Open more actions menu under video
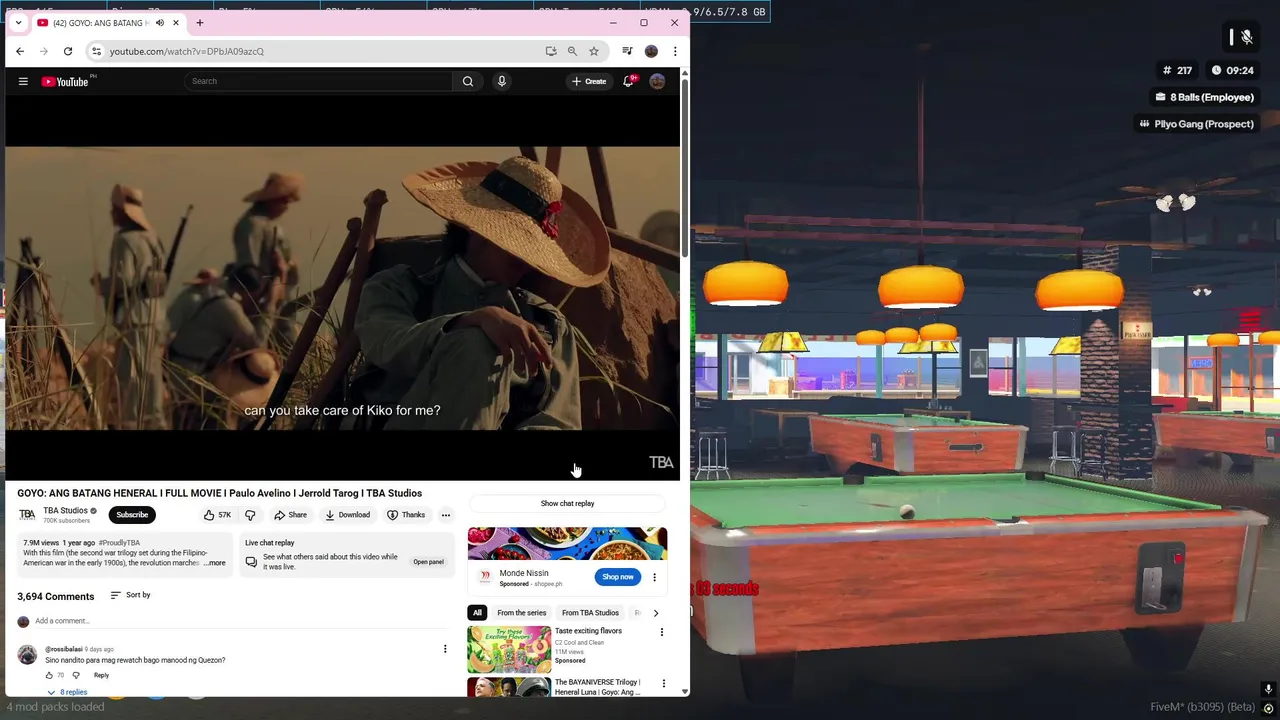This screenshot has width=1280, height=720. coord(446,515)
